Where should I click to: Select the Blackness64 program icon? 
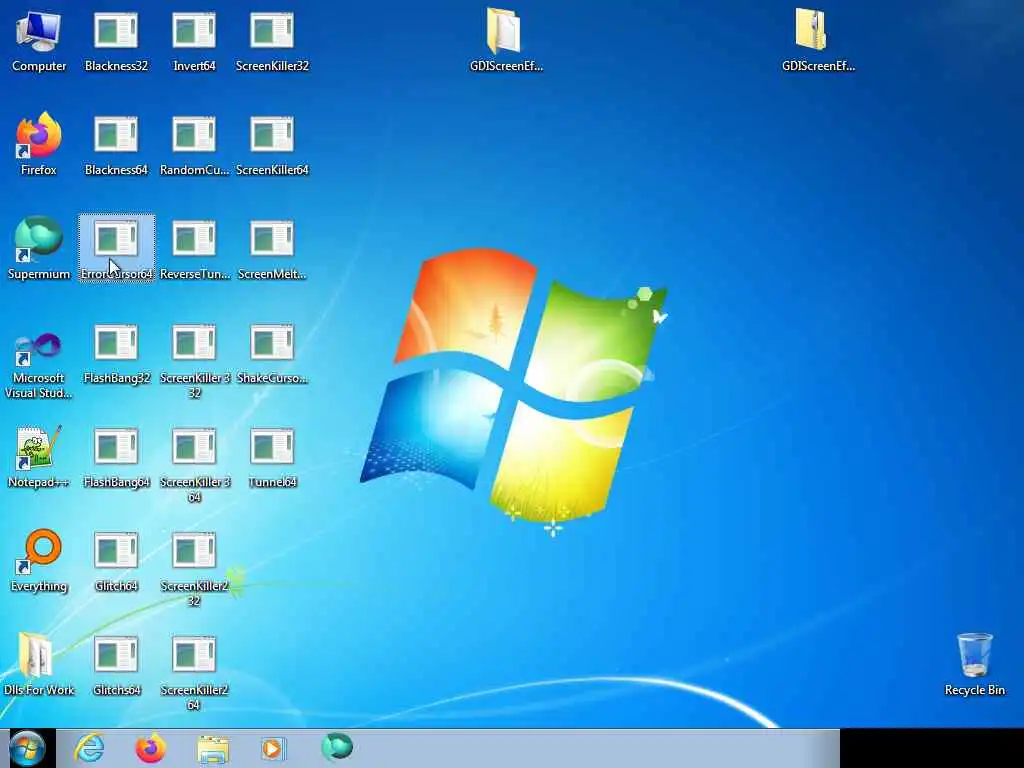(116, 145)
